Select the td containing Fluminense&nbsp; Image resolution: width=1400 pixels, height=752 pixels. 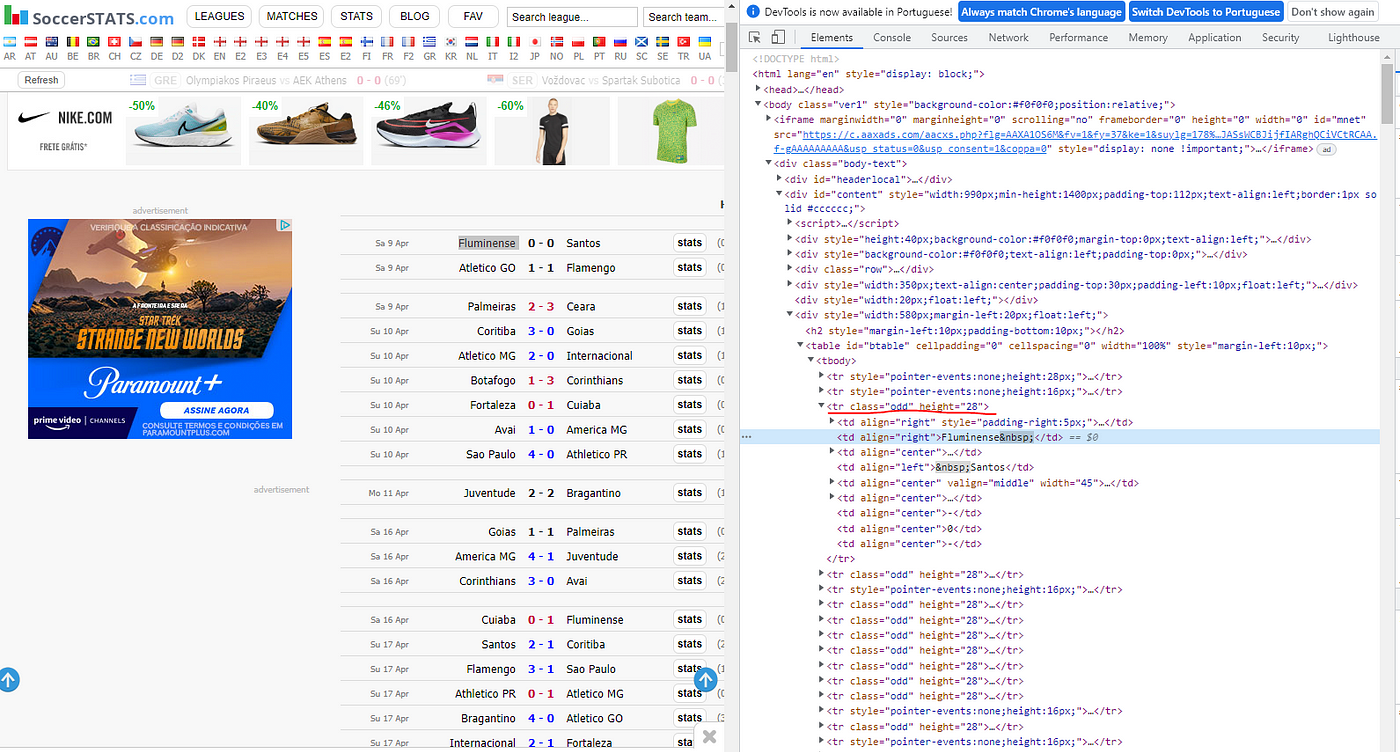[949, 437]
